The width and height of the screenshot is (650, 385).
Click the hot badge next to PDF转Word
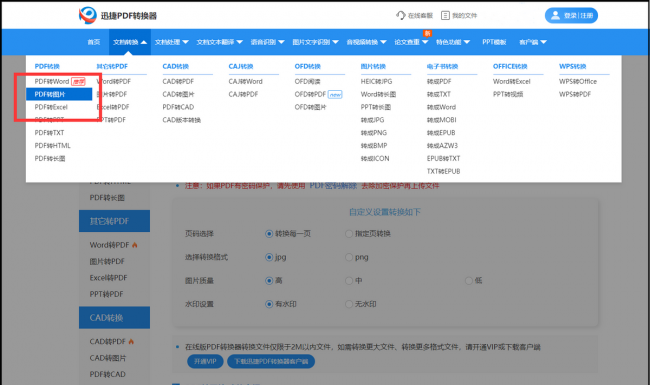coord(78,82)
